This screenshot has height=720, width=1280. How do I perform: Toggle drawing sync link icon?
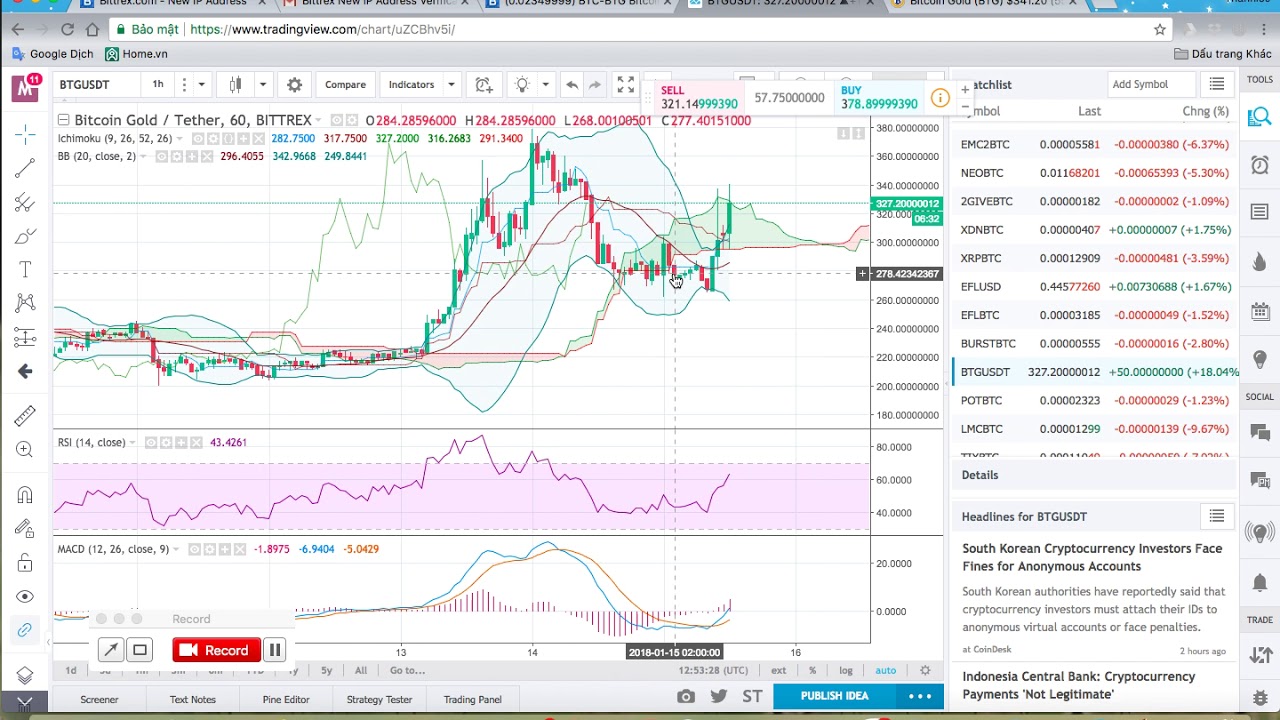[26, 630]
